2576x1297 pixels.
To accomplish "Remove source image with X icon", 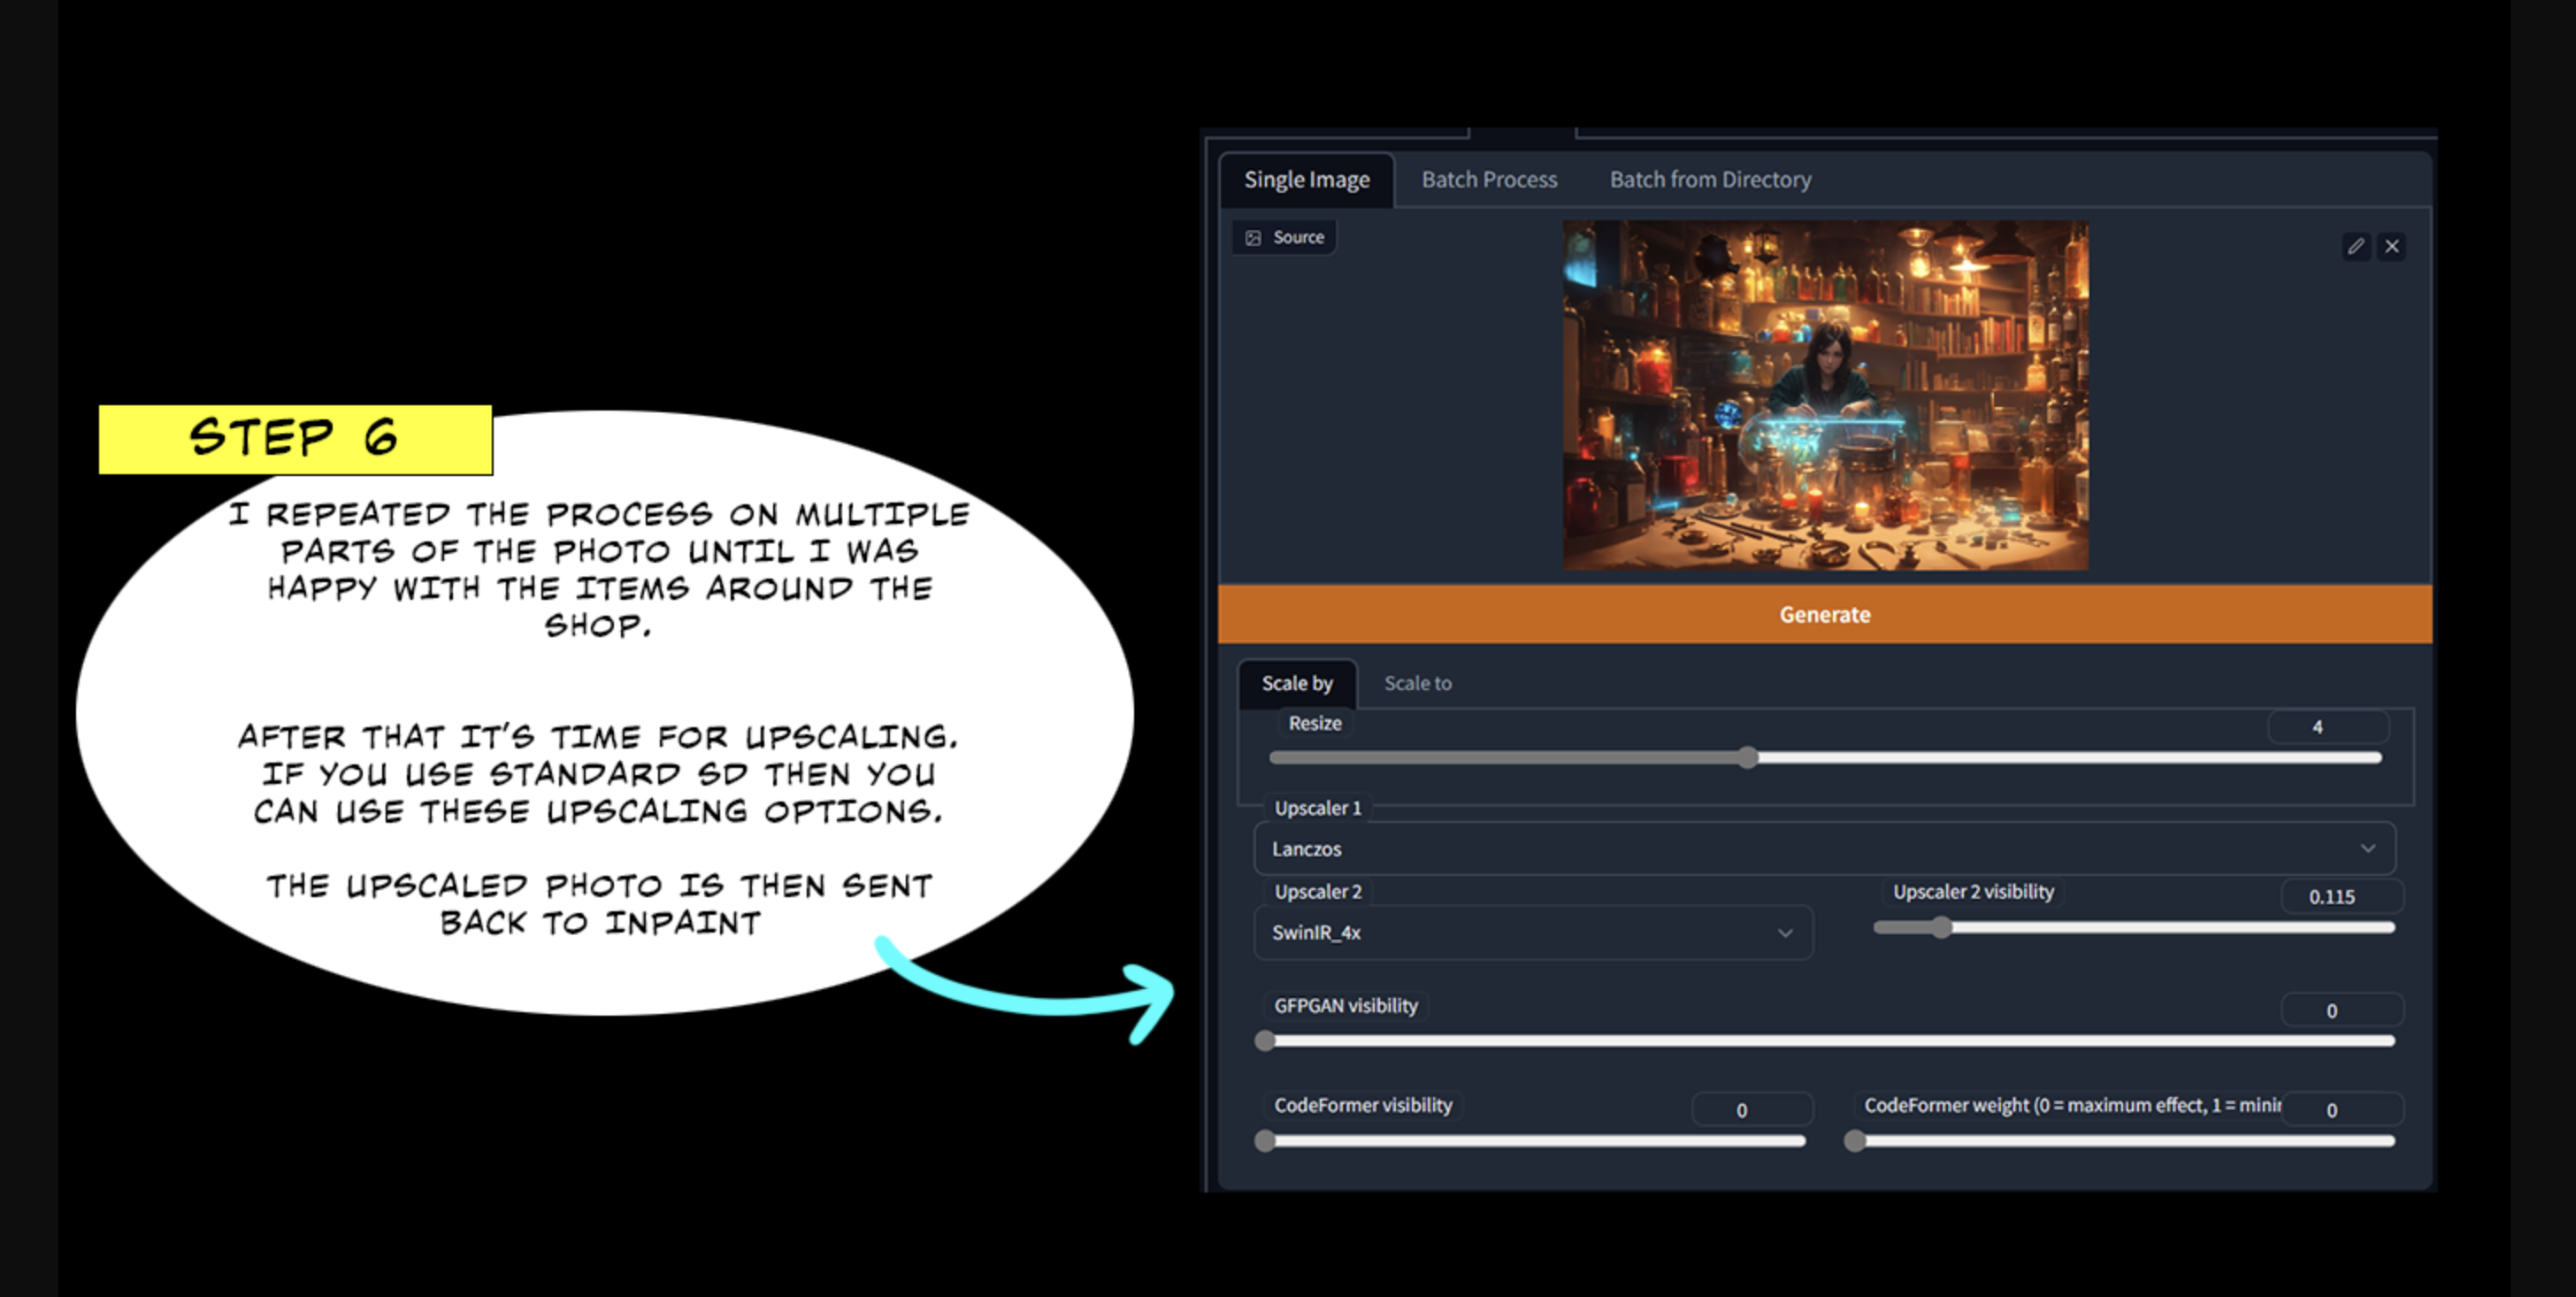I will point(2392,246).
